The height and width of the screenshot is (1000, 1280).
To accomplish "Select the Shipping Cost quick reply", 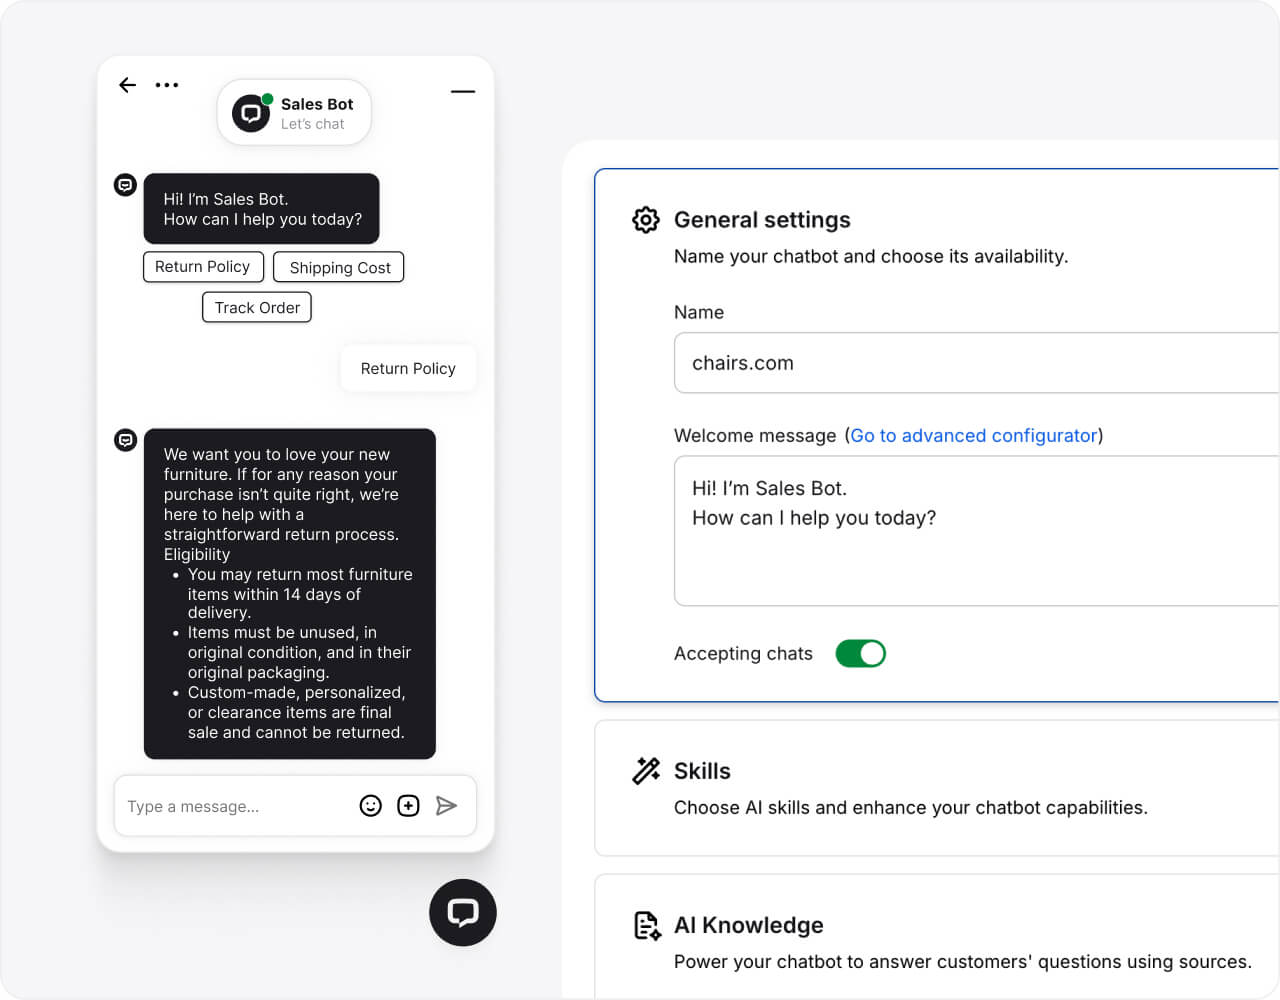I will click(x=339, y=268).
